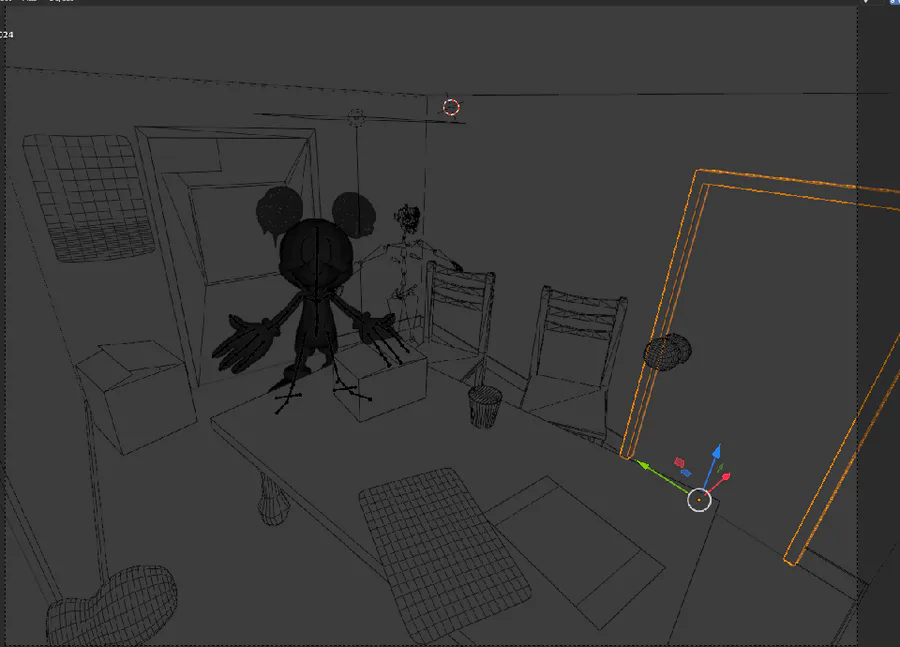Screen dimensions: 900x647
Task: Click the small green plane handle of the gizmo
Action: pyautogui.click(x=720, y=468)
